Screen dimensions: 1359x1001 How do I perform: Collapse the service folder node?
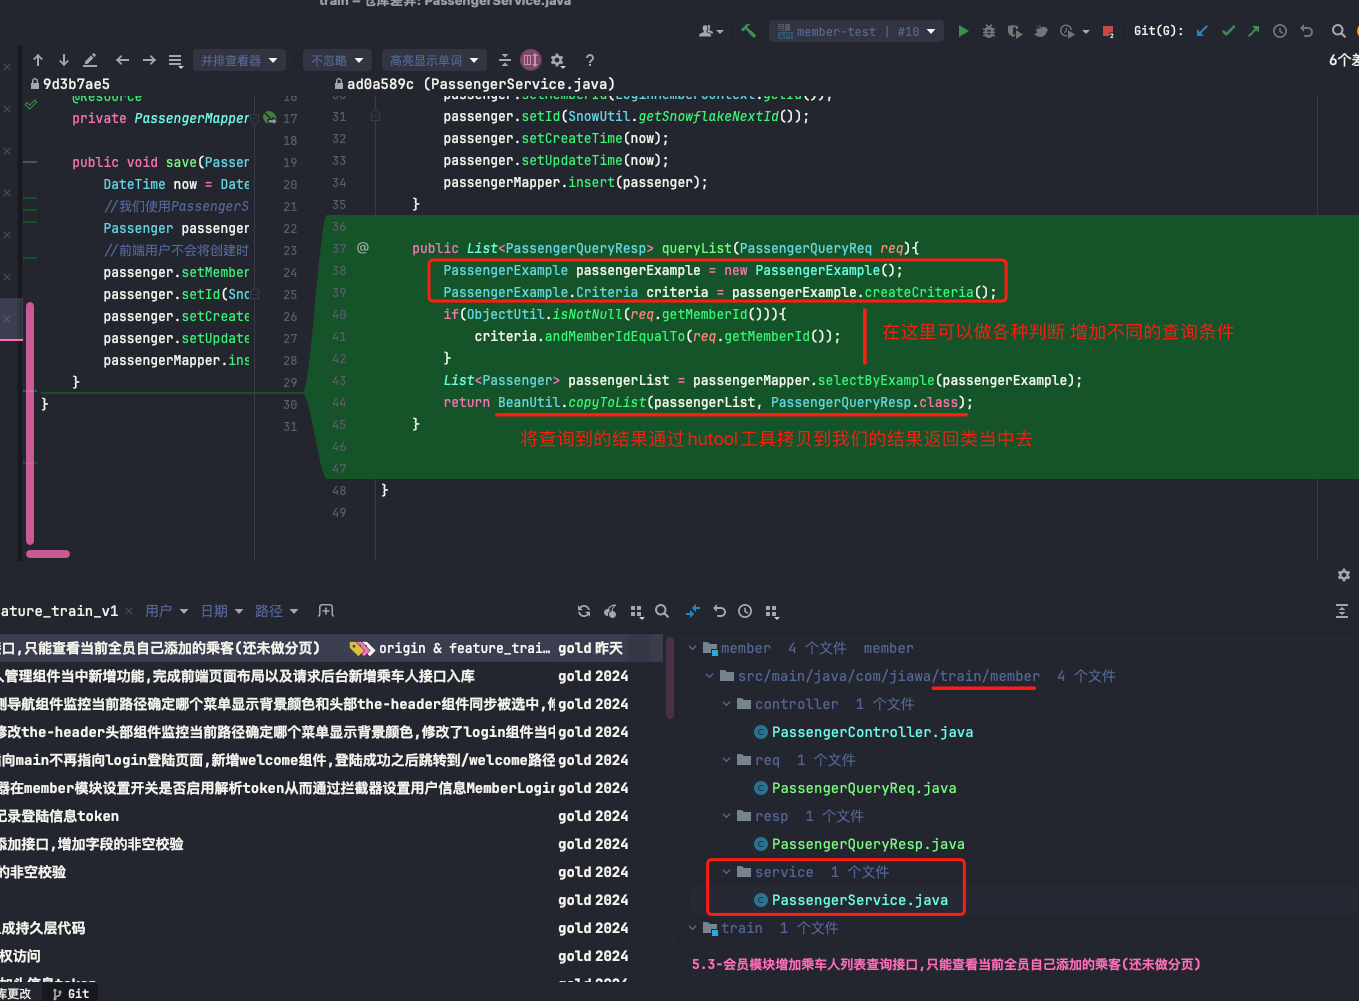726,872
